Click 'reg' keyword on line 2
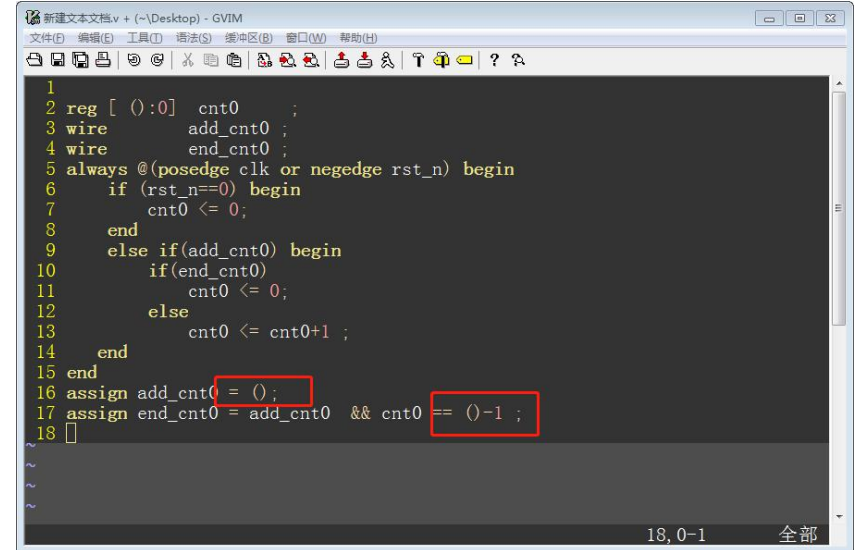Viewport: 858px width, 550px height. point(82,108)
